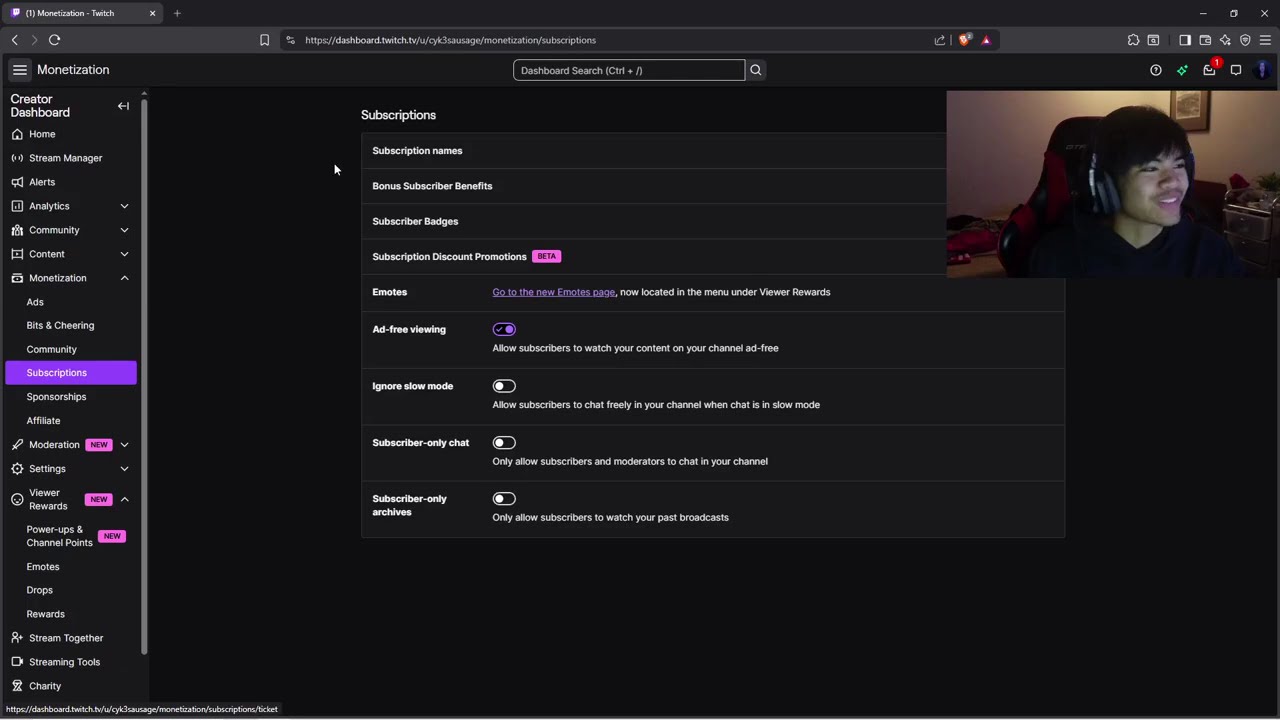Viewport: 1280px width, 720px height.
Task: Open the Twitch help question-mark icon
Action: coord(1156,70)
